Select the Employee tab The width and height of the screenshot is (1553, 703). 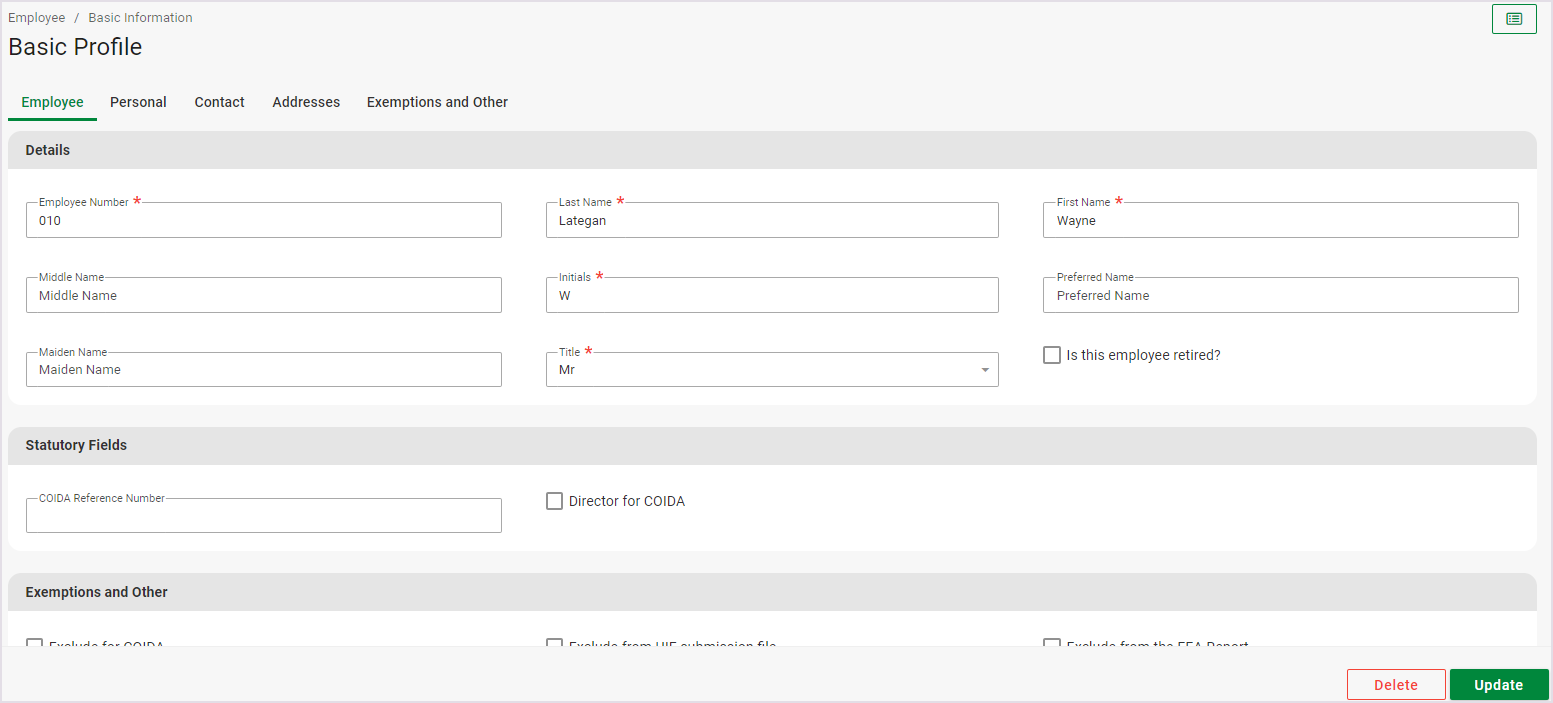coord(52,102)
